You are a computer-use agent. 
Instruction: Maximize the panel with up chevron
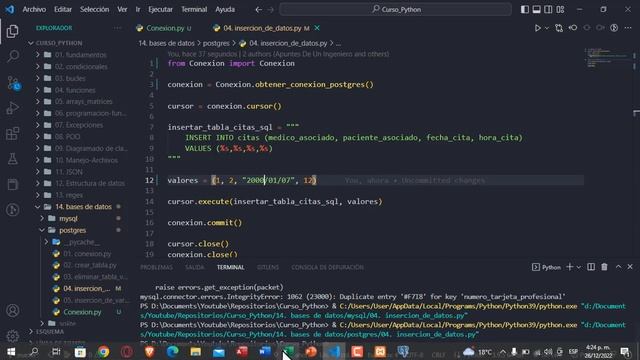(x=618, y=267)
